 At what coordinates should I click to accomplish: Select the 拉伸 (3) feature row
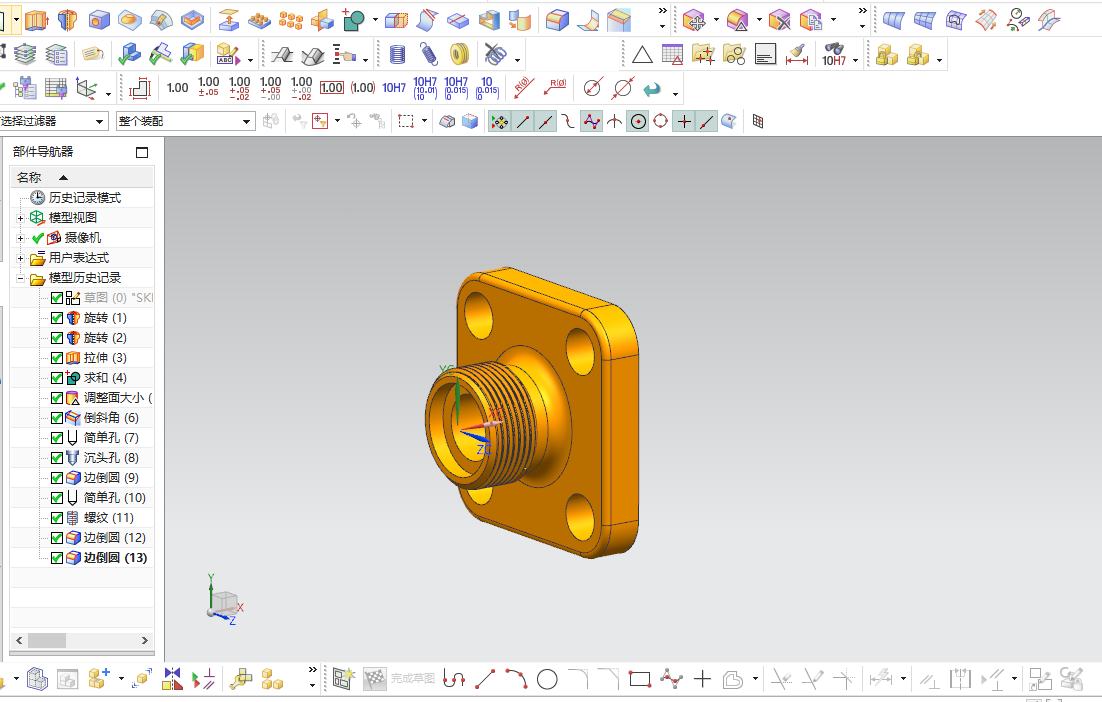pyautogui.click(x=105, y=358)
